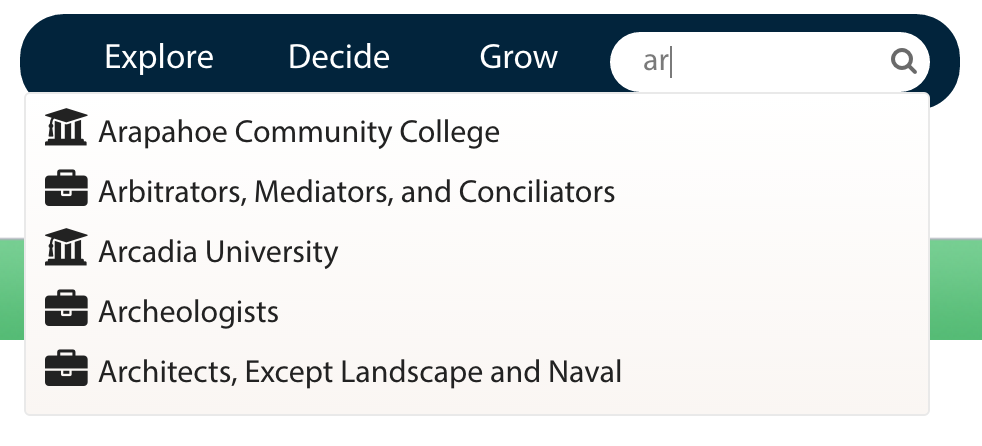Click the green banner strip left of suggestions
The height and width of the screenshot is (446, 982).
[12, 289]
